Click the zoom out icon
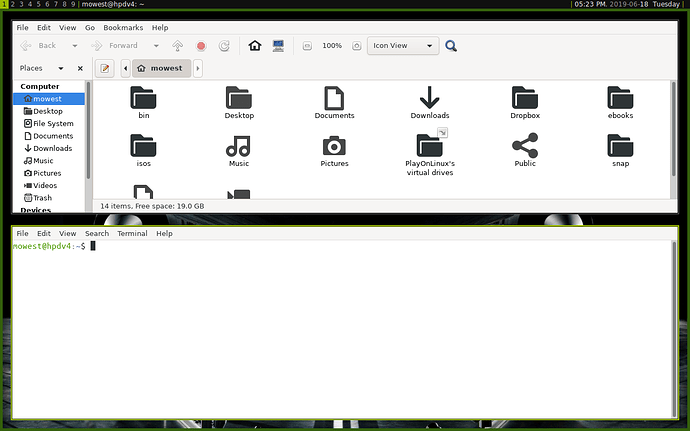 click(307, 46)
